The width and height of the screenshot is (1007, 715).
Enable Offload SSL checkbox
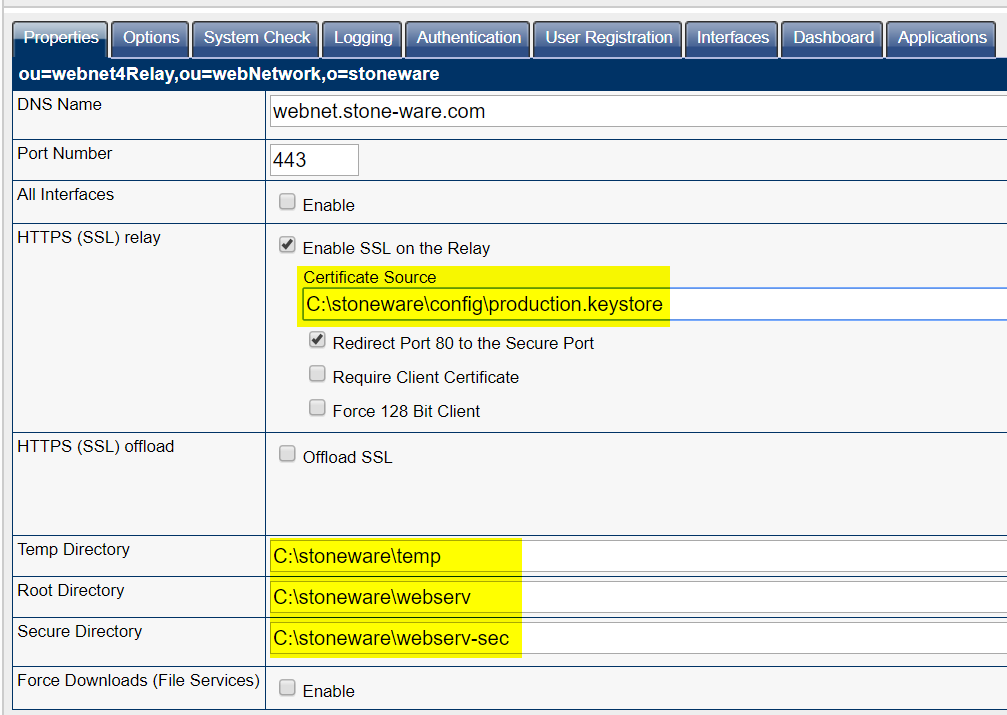[287, 454]
